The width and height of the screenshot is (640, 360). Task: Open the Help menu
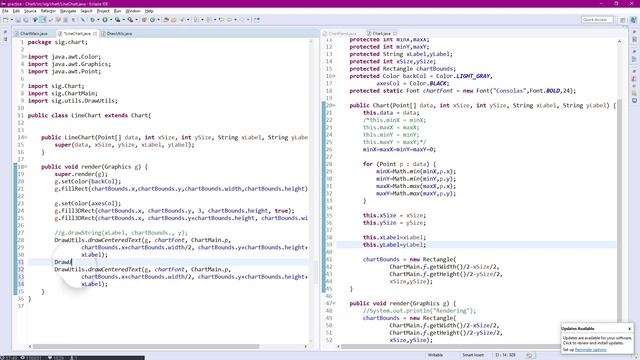(149, 11)
